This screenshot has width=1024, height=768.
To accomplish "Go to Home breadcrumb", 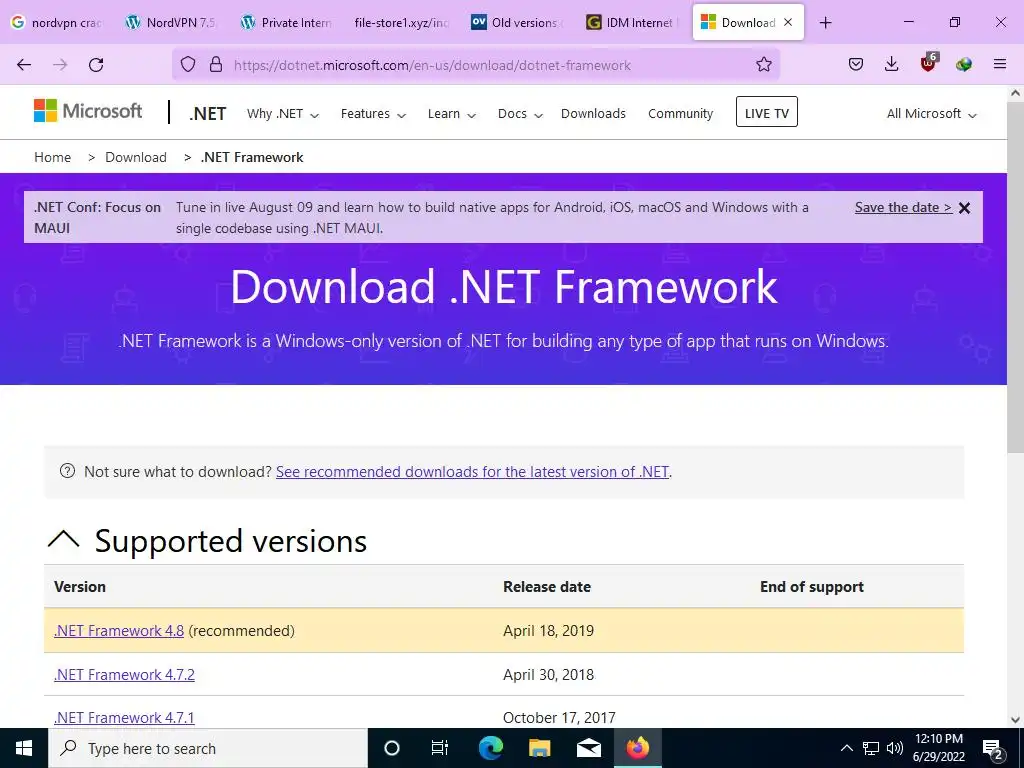I will point(52,157).
